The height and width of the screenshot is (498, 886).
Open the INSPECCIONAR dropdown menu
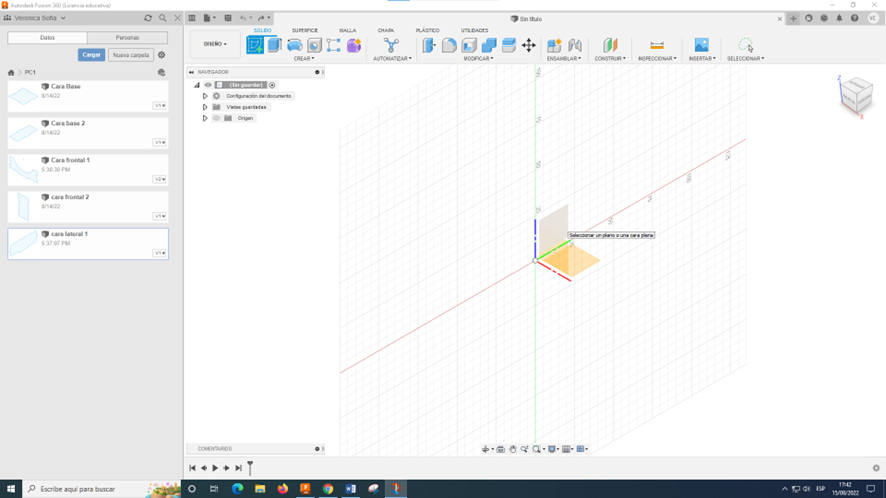pos(657,58)
